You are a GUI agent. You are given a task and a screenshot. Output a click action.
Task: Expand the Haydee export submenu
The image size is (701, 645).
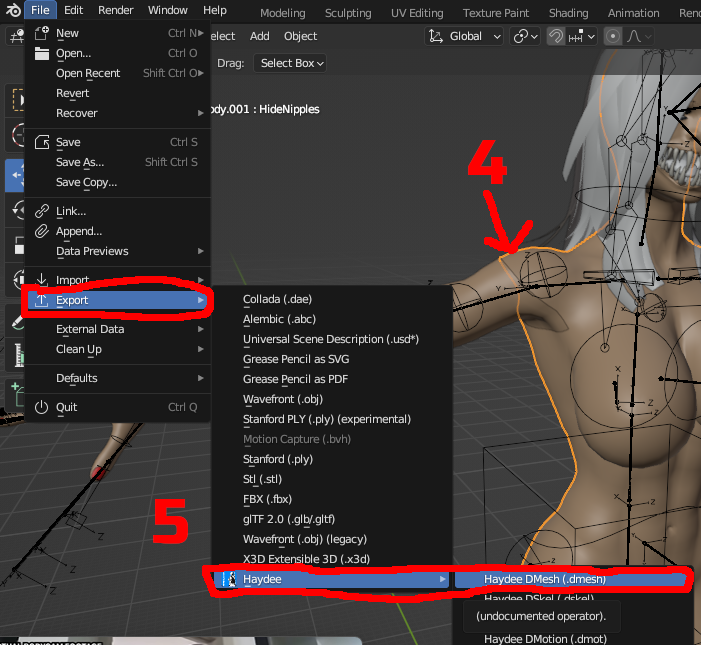point(332,579)
